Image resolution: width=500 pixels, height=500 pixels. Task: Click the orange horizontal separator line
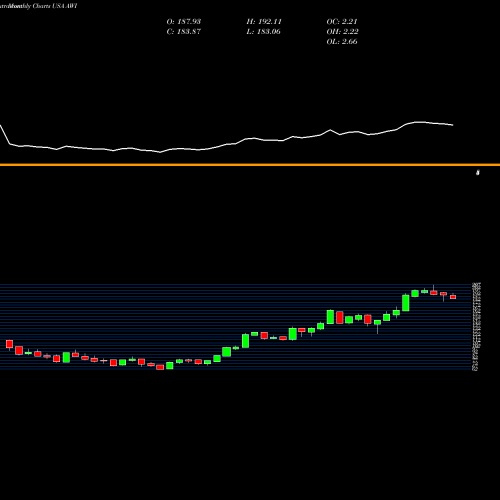tap(250, 165)
